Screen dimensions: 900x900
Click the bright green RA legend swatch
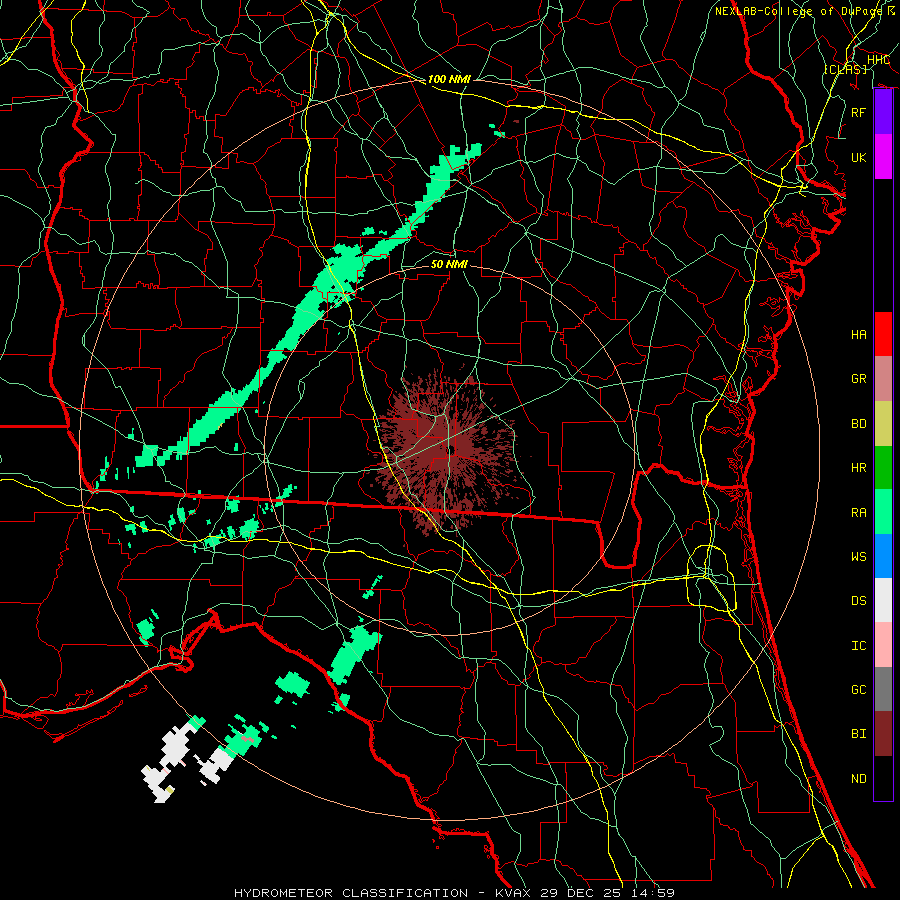point(883,511)
